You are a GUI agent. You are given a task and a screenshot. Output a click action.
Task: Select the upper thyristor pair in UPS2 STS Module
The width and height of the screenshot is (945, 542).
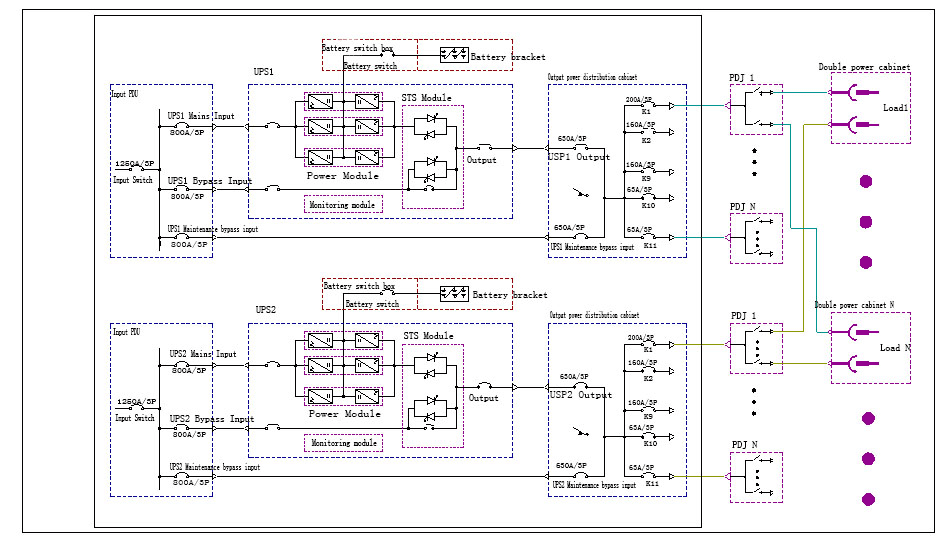click(431, 366)
